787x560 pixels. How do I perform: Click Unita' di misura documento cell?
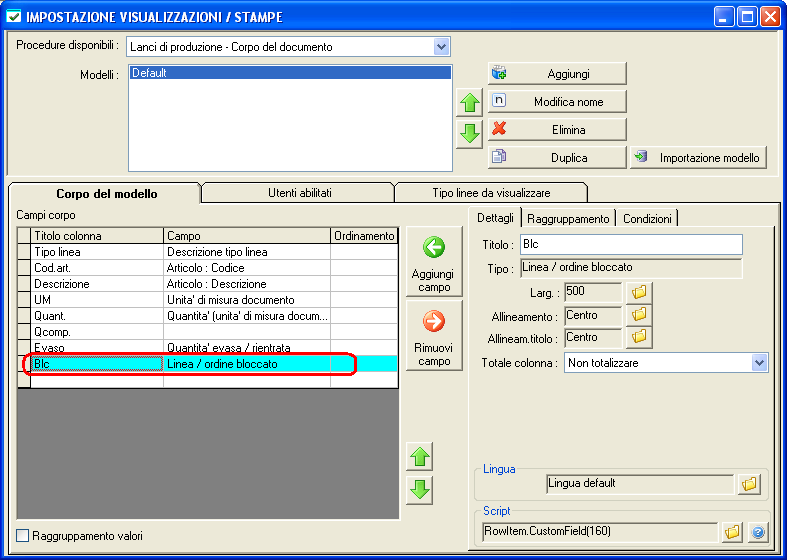[247, 300]
